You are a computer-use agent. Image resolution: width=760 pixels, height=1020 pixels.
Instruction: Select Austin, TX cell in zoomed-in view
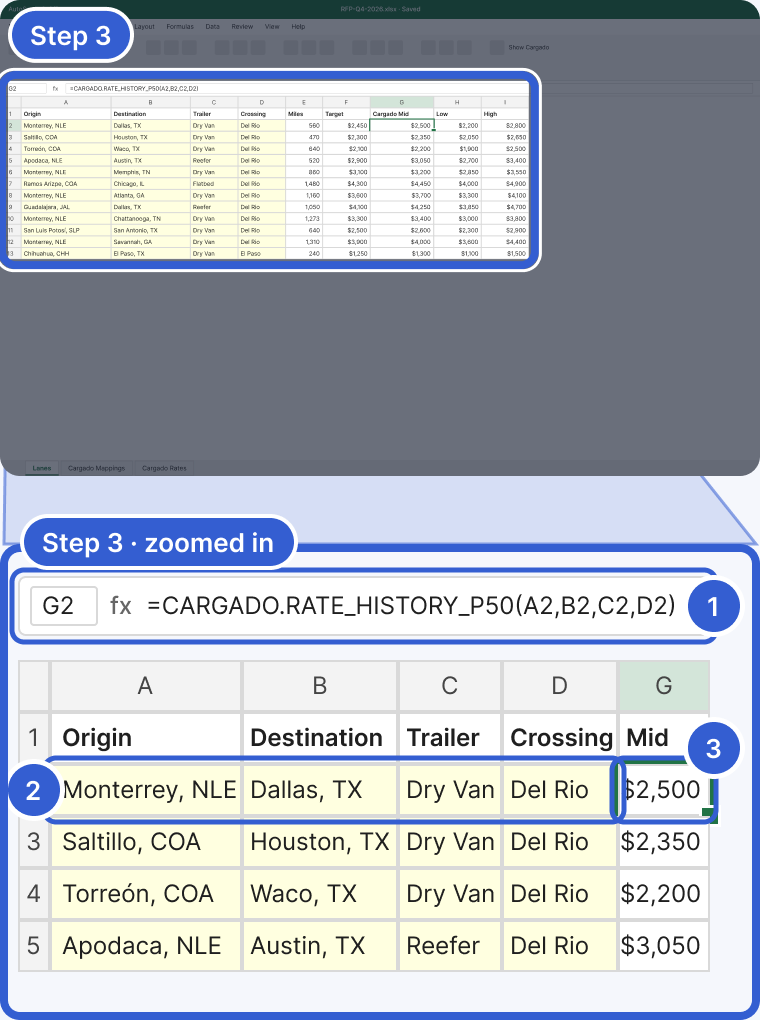[319, 946]
